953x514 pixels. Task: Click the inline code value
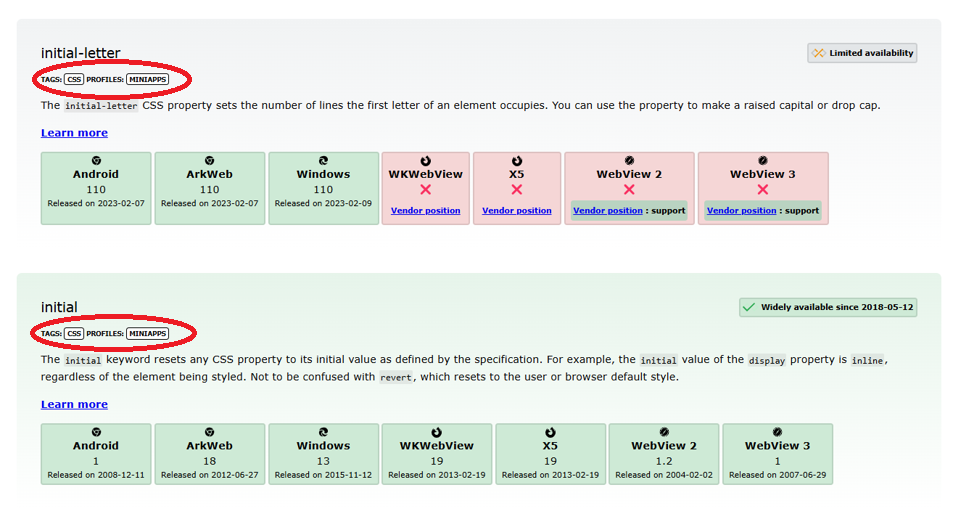pyautogui.click(x=867, y=360)
